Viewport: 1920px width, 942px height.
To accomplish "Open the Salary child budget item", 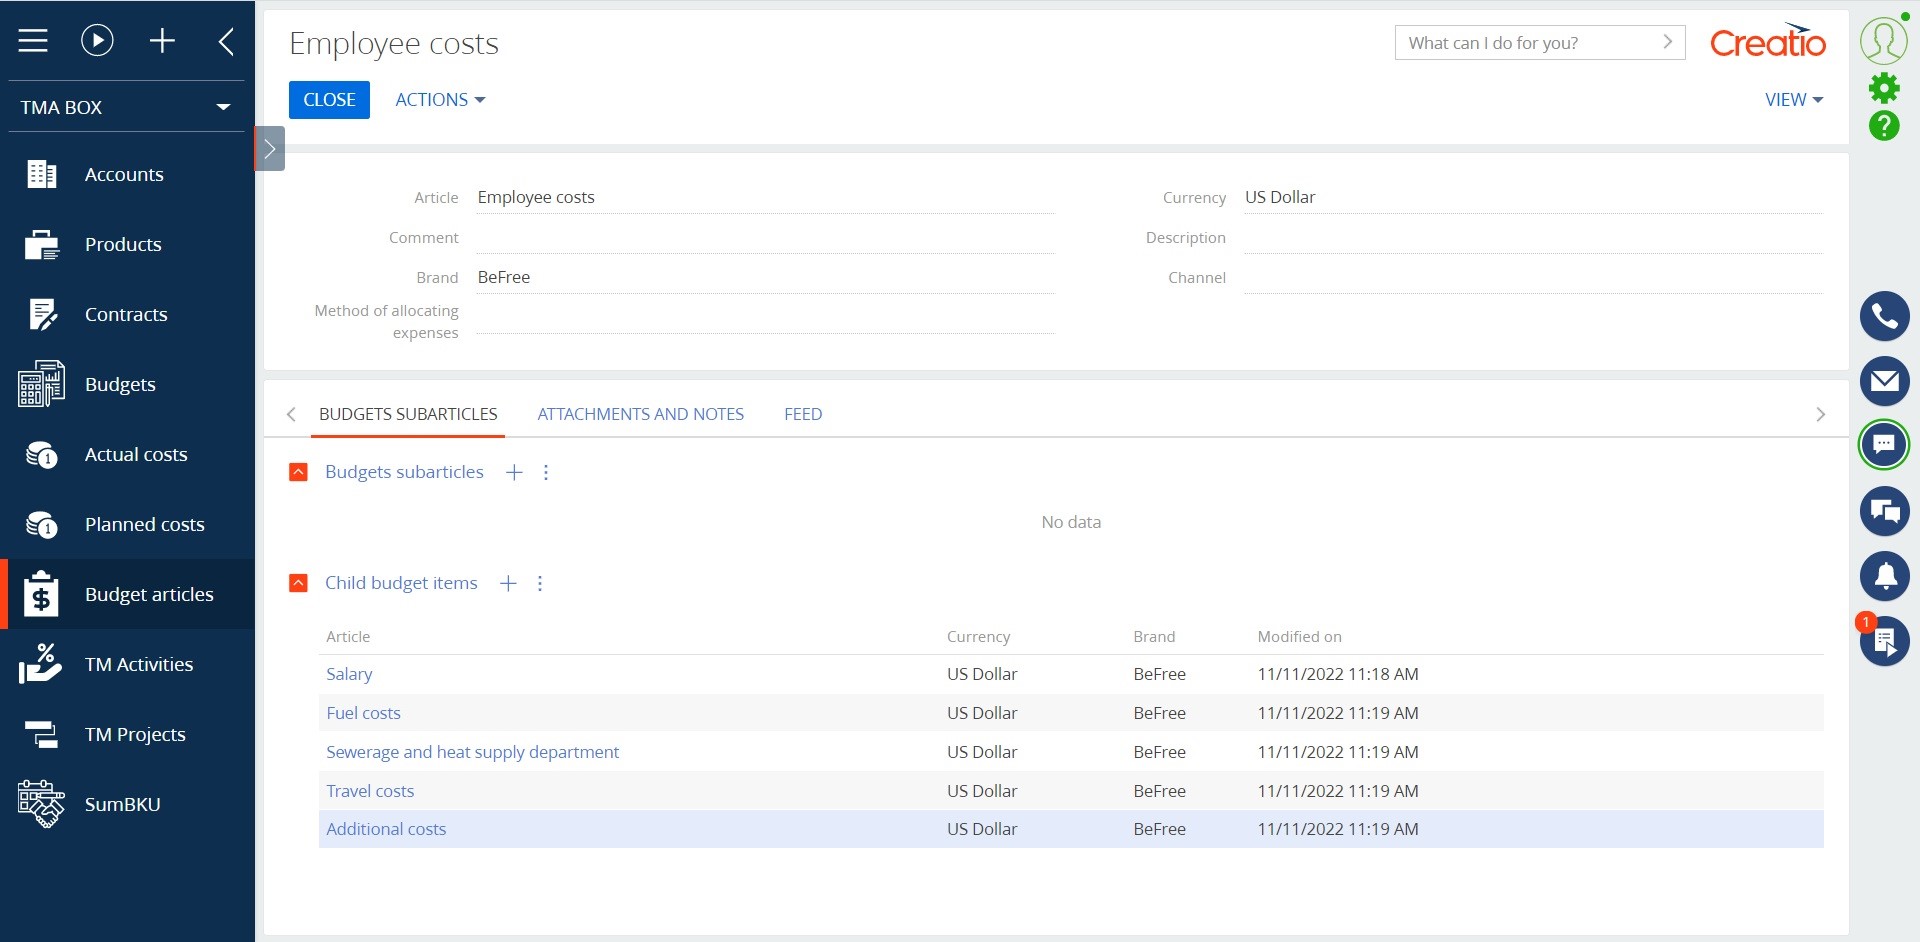I will click(349, 674).
